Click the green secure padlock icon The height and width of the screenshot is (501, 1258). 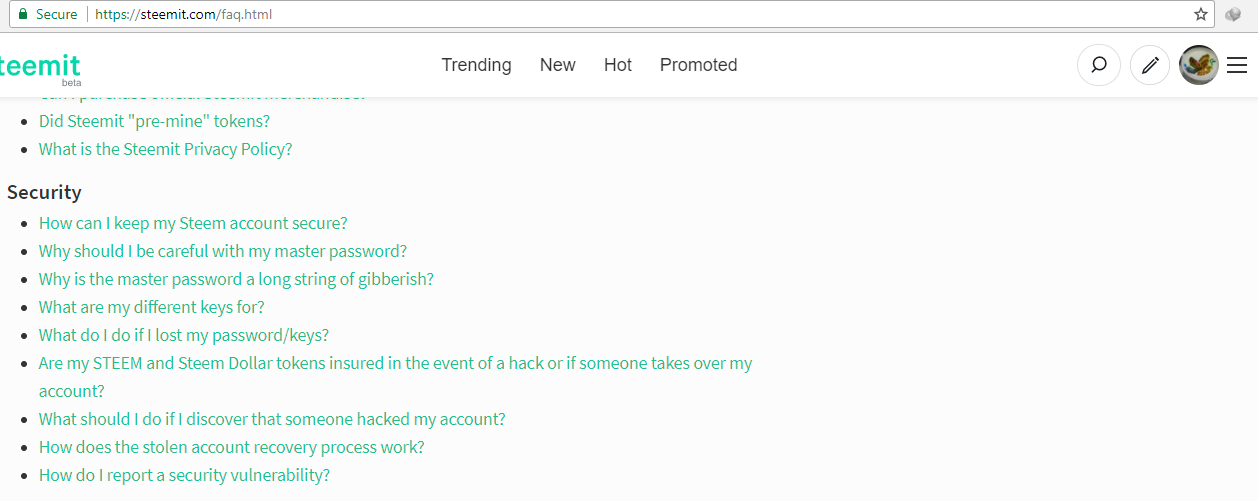click(22, 14)
